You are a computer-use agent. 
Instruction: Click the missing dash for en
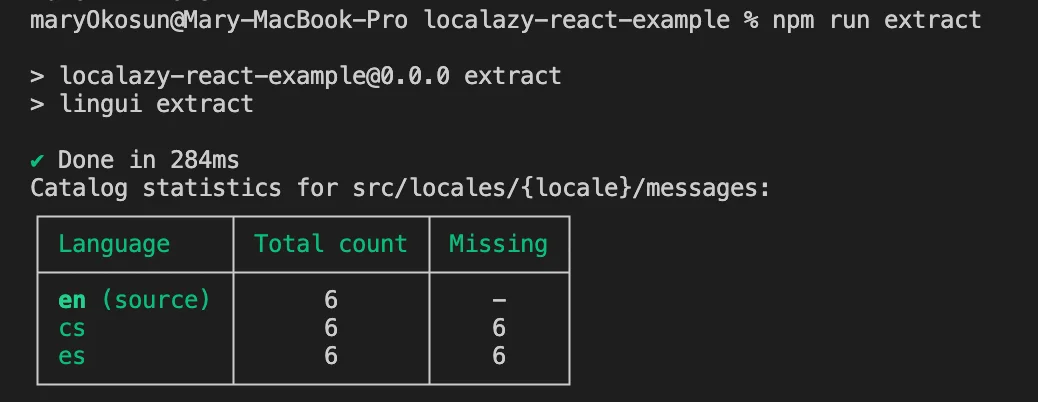click(499, 300)
